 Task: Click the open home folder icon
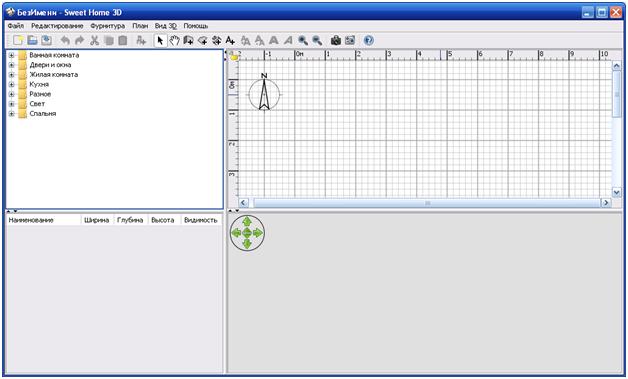tap(32, 40)
